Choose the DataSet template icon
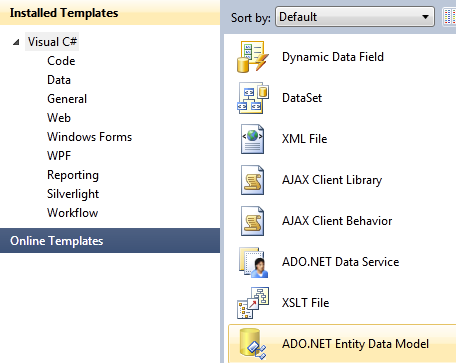 coord(253,98)
